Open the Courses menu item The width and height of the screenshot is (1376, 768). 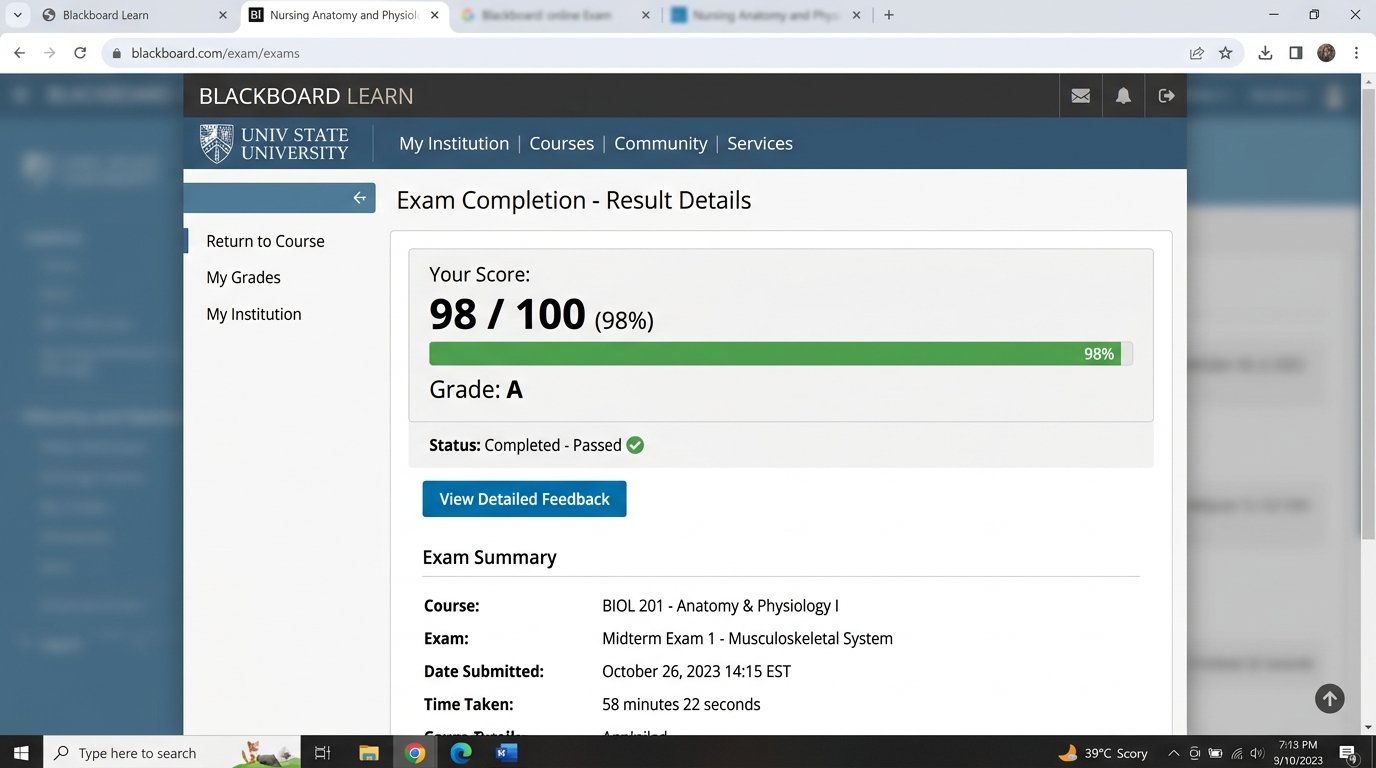[561, 144]
